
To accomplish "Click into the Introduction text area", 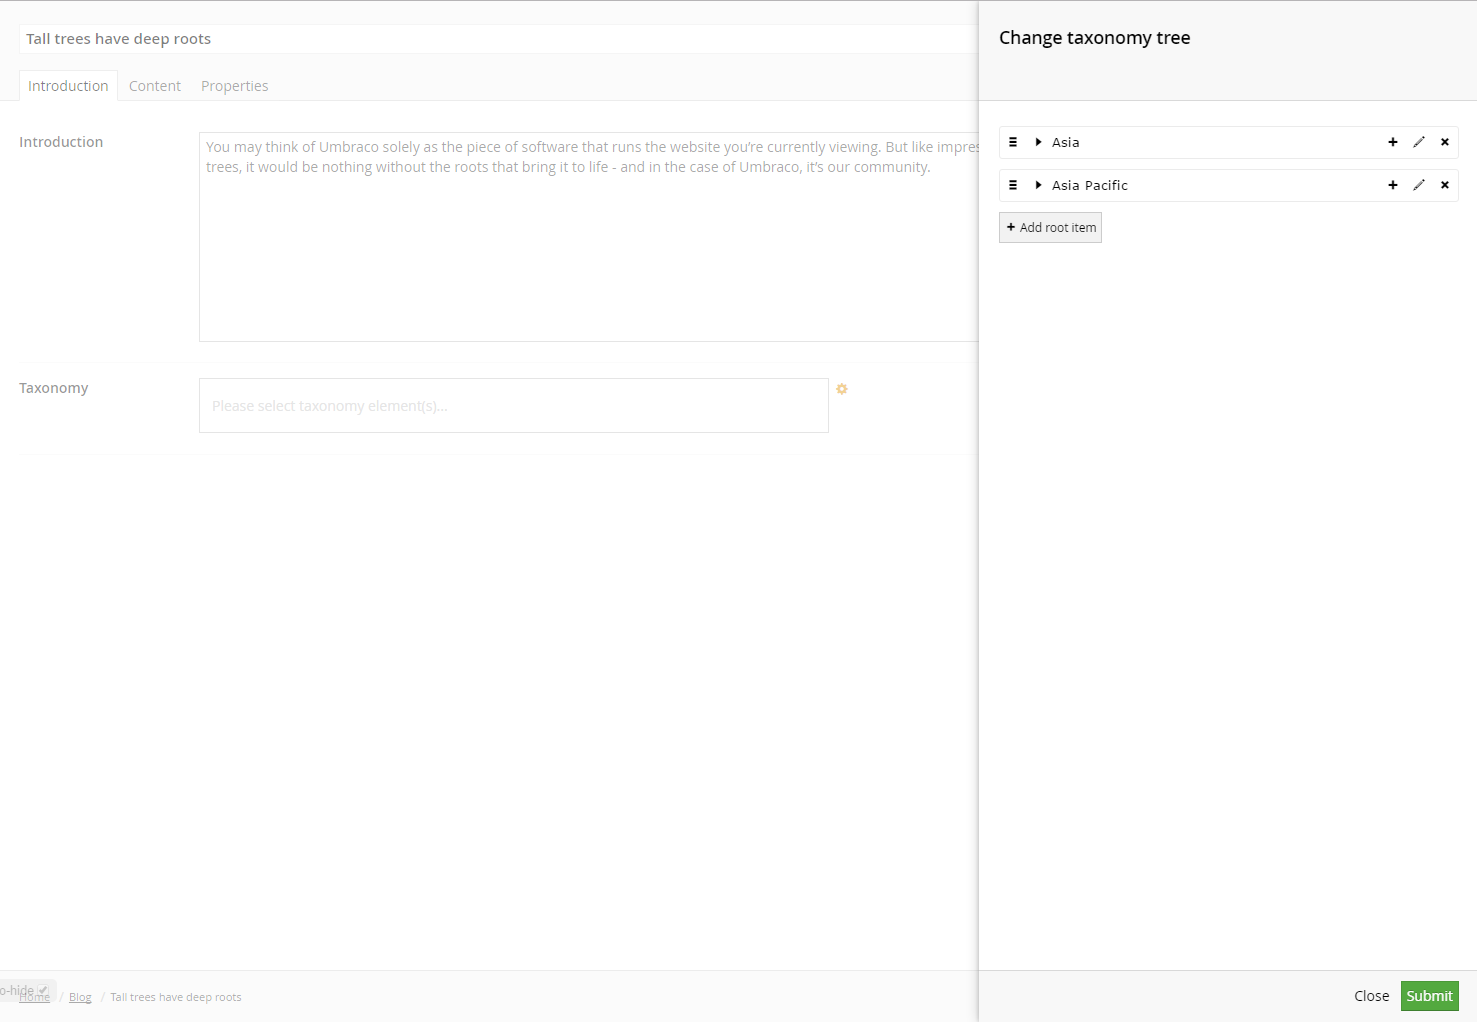I will pyautogui.click(x=588, y=237).
